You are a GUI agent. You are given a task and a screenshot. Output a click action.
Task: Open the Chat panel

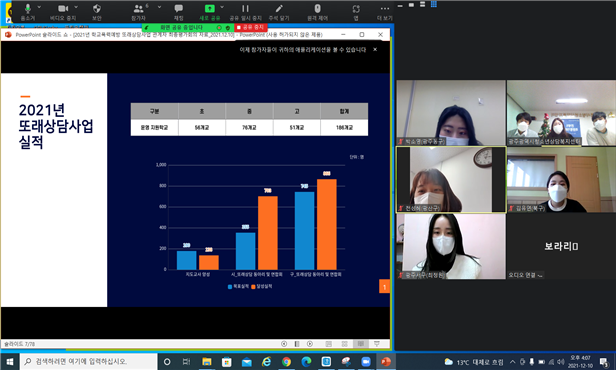[178, 12]
